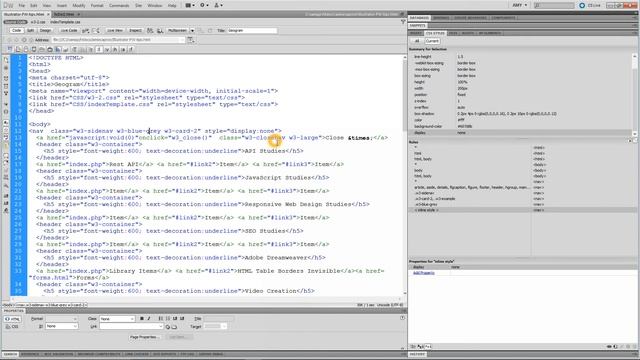640x360 pixels.
Task: Click the Open Documents icon in coding toolbar
Action: point(6,60)
